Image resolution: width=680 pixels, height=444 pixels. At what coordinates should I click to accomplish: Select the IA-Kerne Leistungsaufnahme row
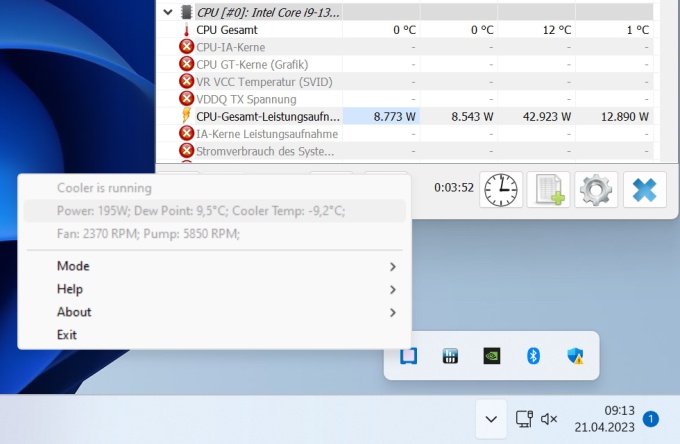pos(406,134)
